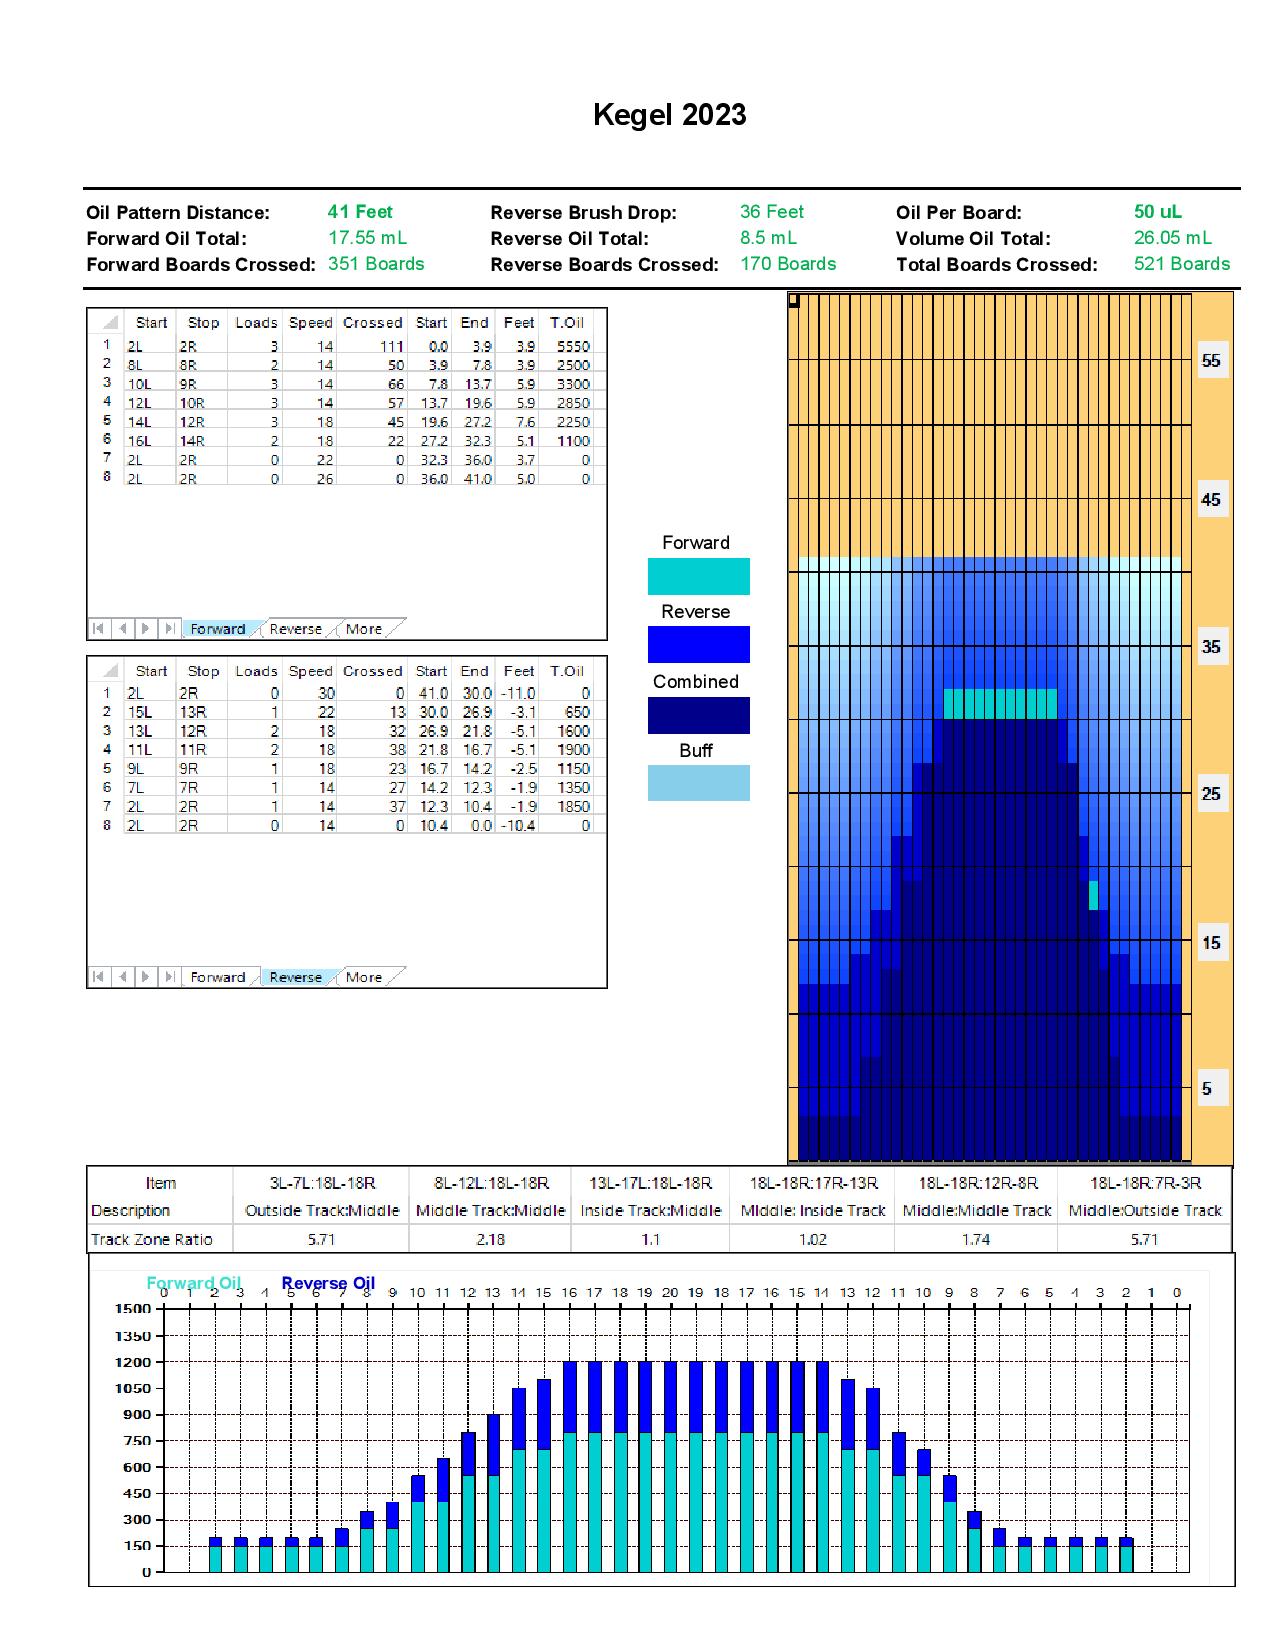
Task: Click select-all corner of upper table
Action: click(110, 322)
